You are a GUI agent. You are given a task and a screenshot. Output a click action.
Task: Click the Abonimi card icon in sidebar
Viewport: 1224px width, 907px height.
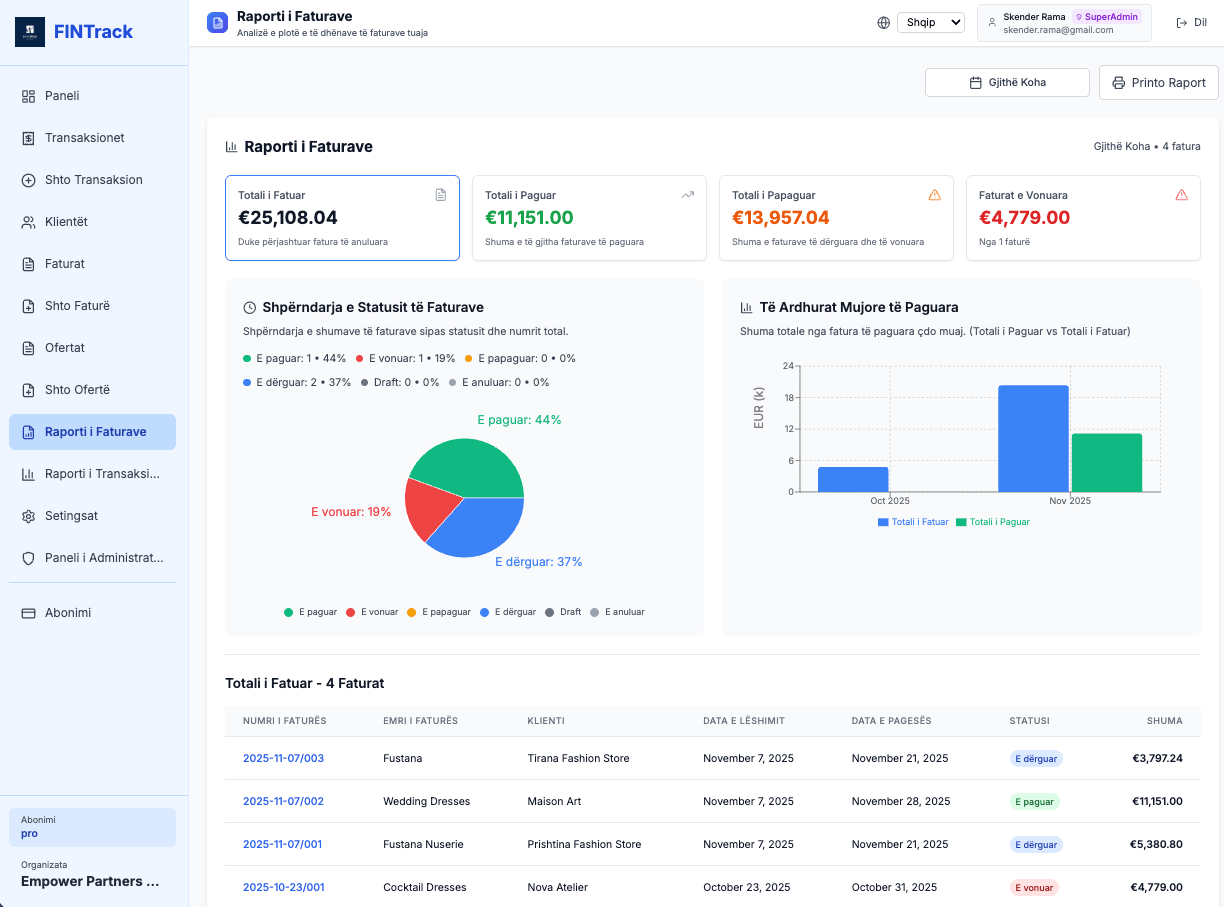27,612
